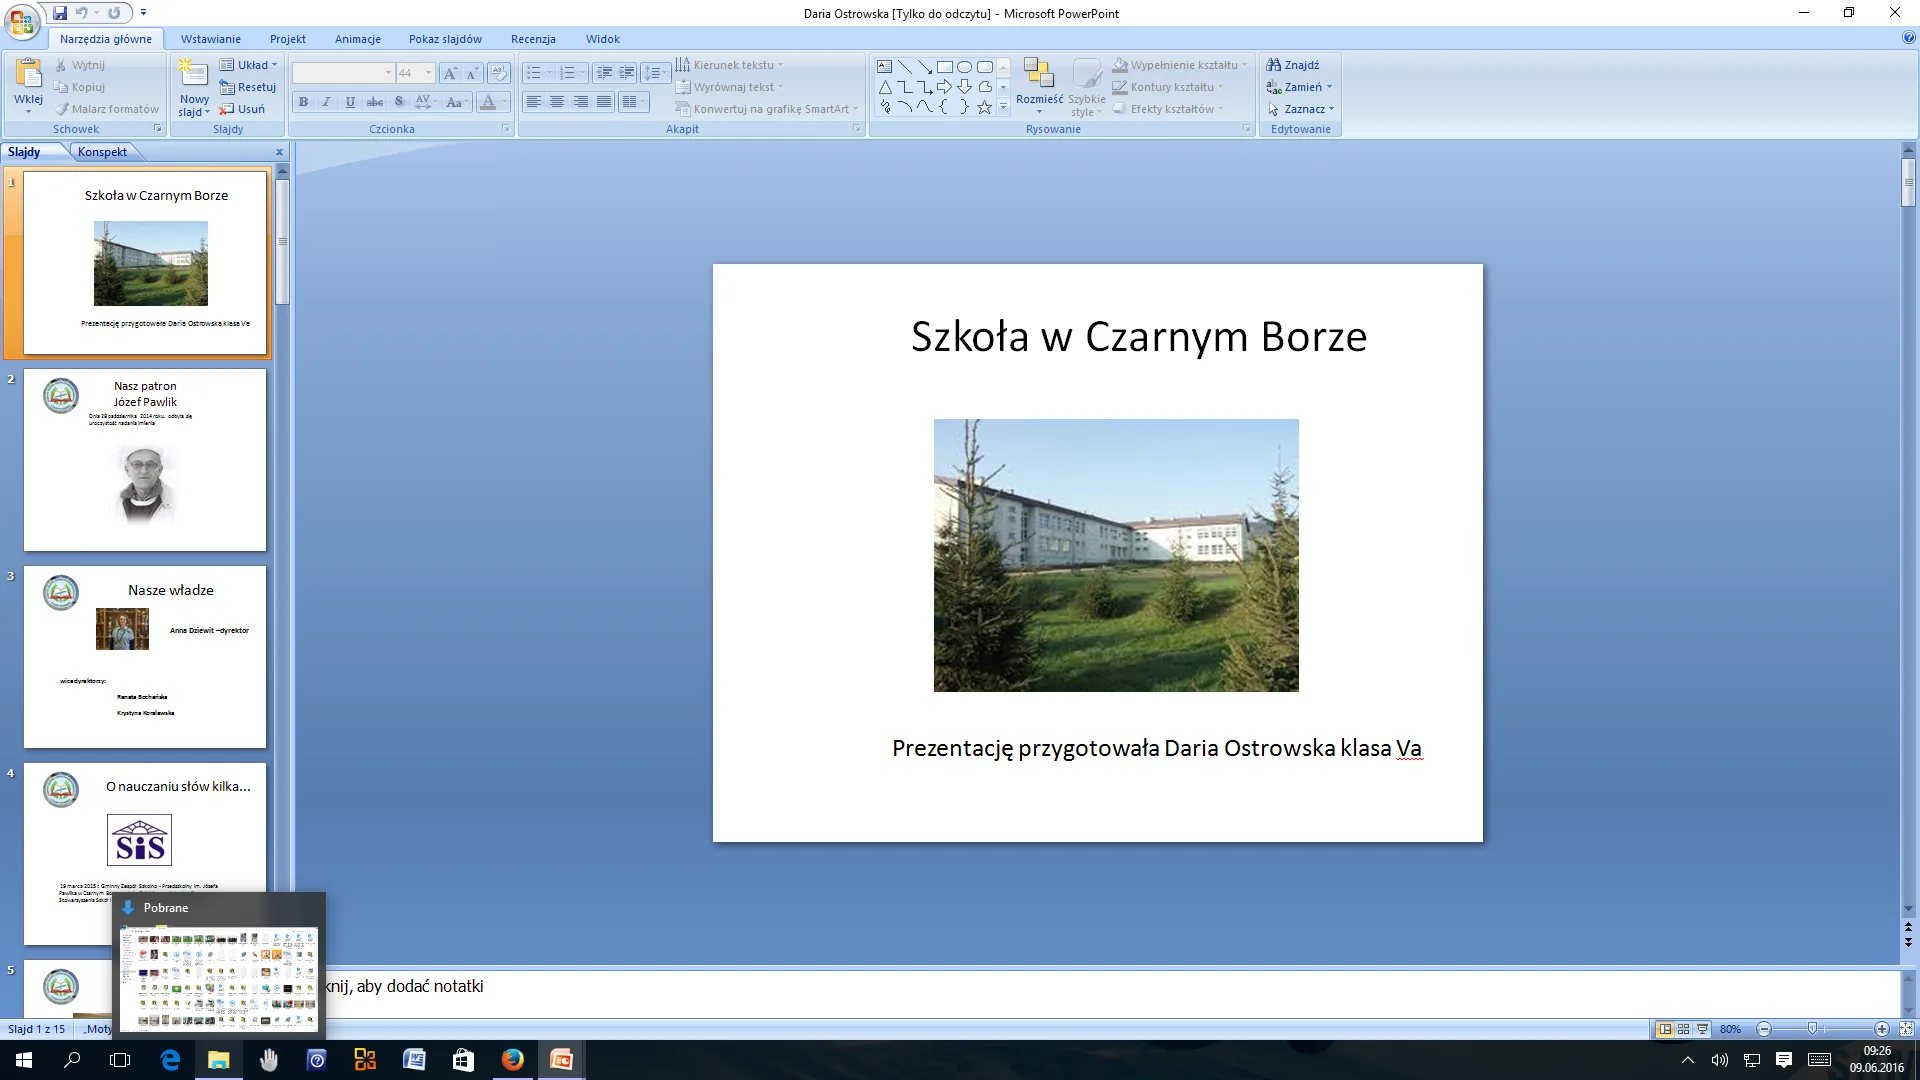Open the PowerPoint help icon
Image resolution: width=1920 pixels, height=1080 pixels.
(1909, 38)
